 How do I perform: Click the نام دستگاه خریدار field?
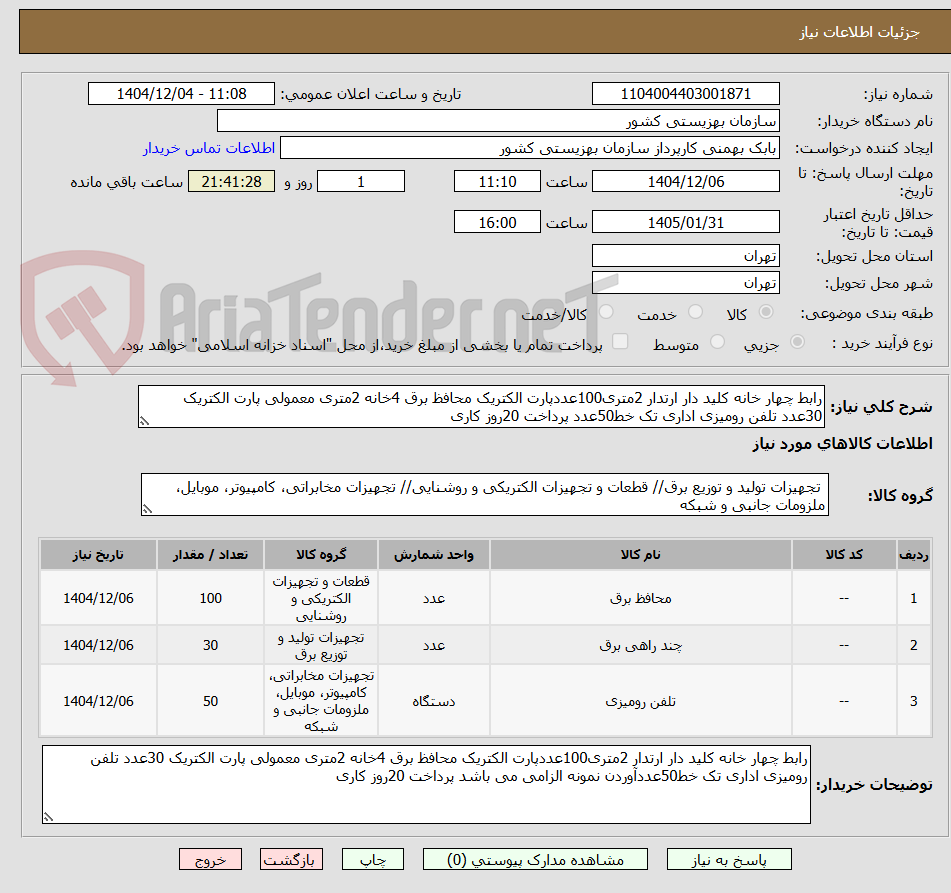tap(498, 121)
